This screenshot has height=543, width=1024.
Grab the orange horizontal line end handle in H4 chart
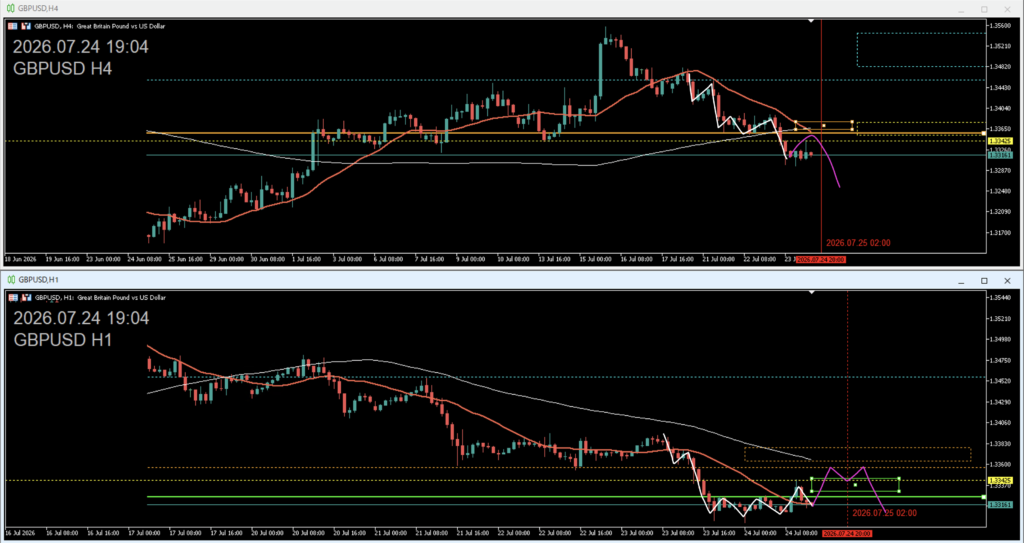(x=984, y=133)
